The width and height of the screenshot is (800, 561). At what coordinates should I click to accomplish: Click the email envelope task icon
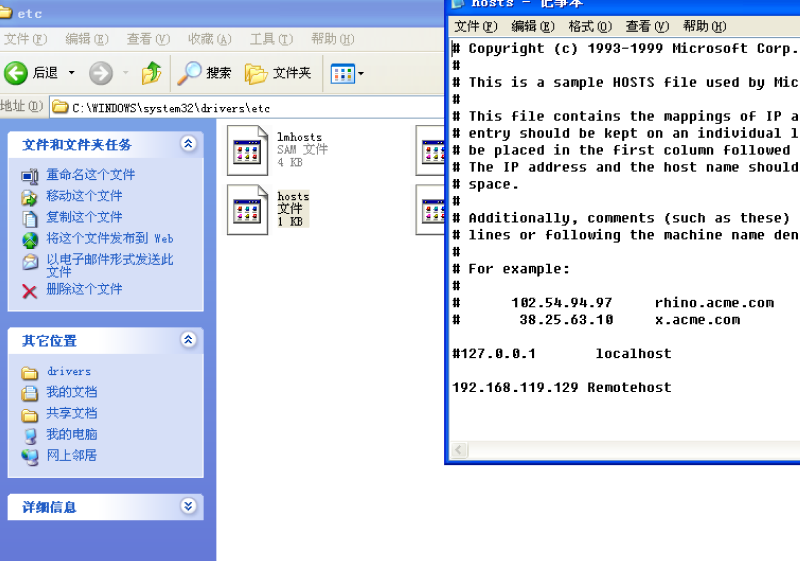click(x=30, y=262)
